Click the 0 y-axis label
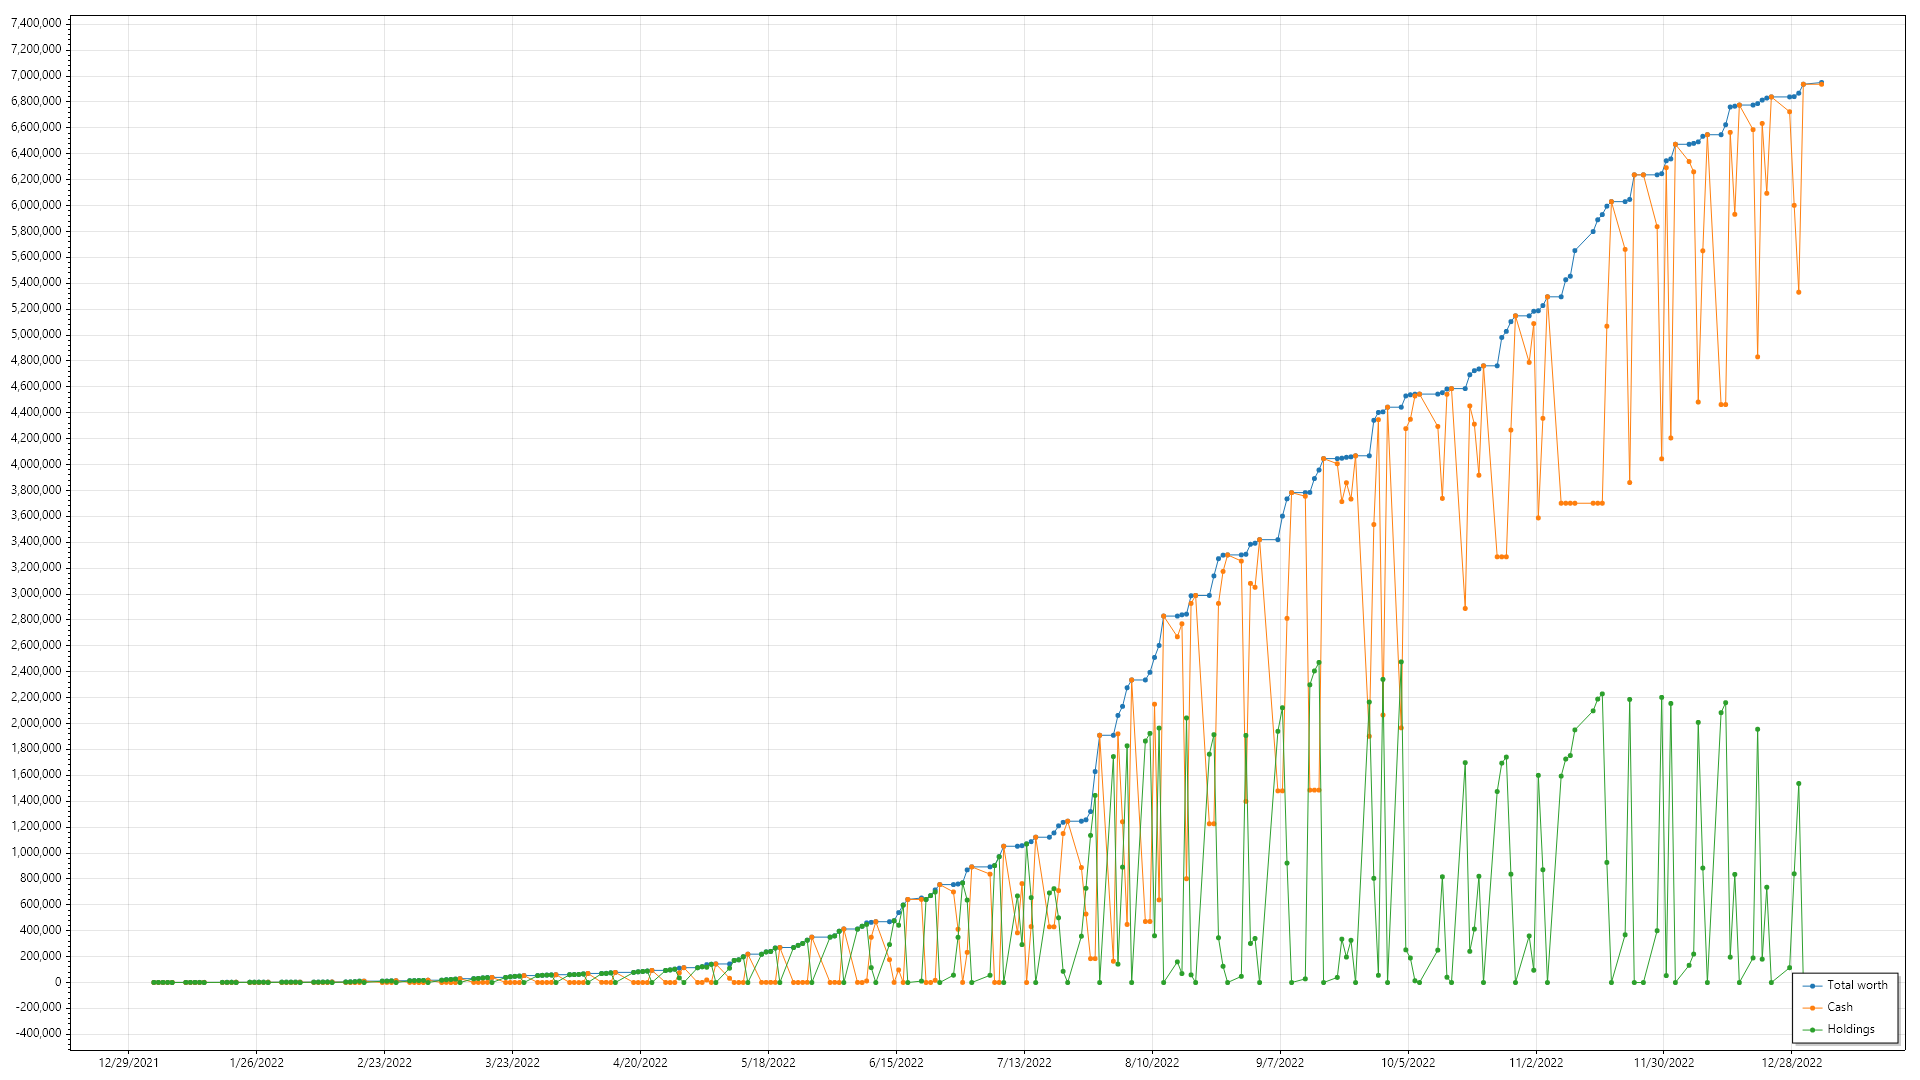The height and width of the screenshot is (1080, 1920). [57, 982]
